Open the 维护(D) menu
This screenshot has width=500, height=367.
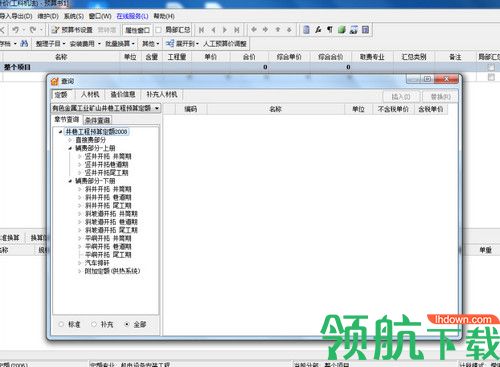[x=48, y=16]
